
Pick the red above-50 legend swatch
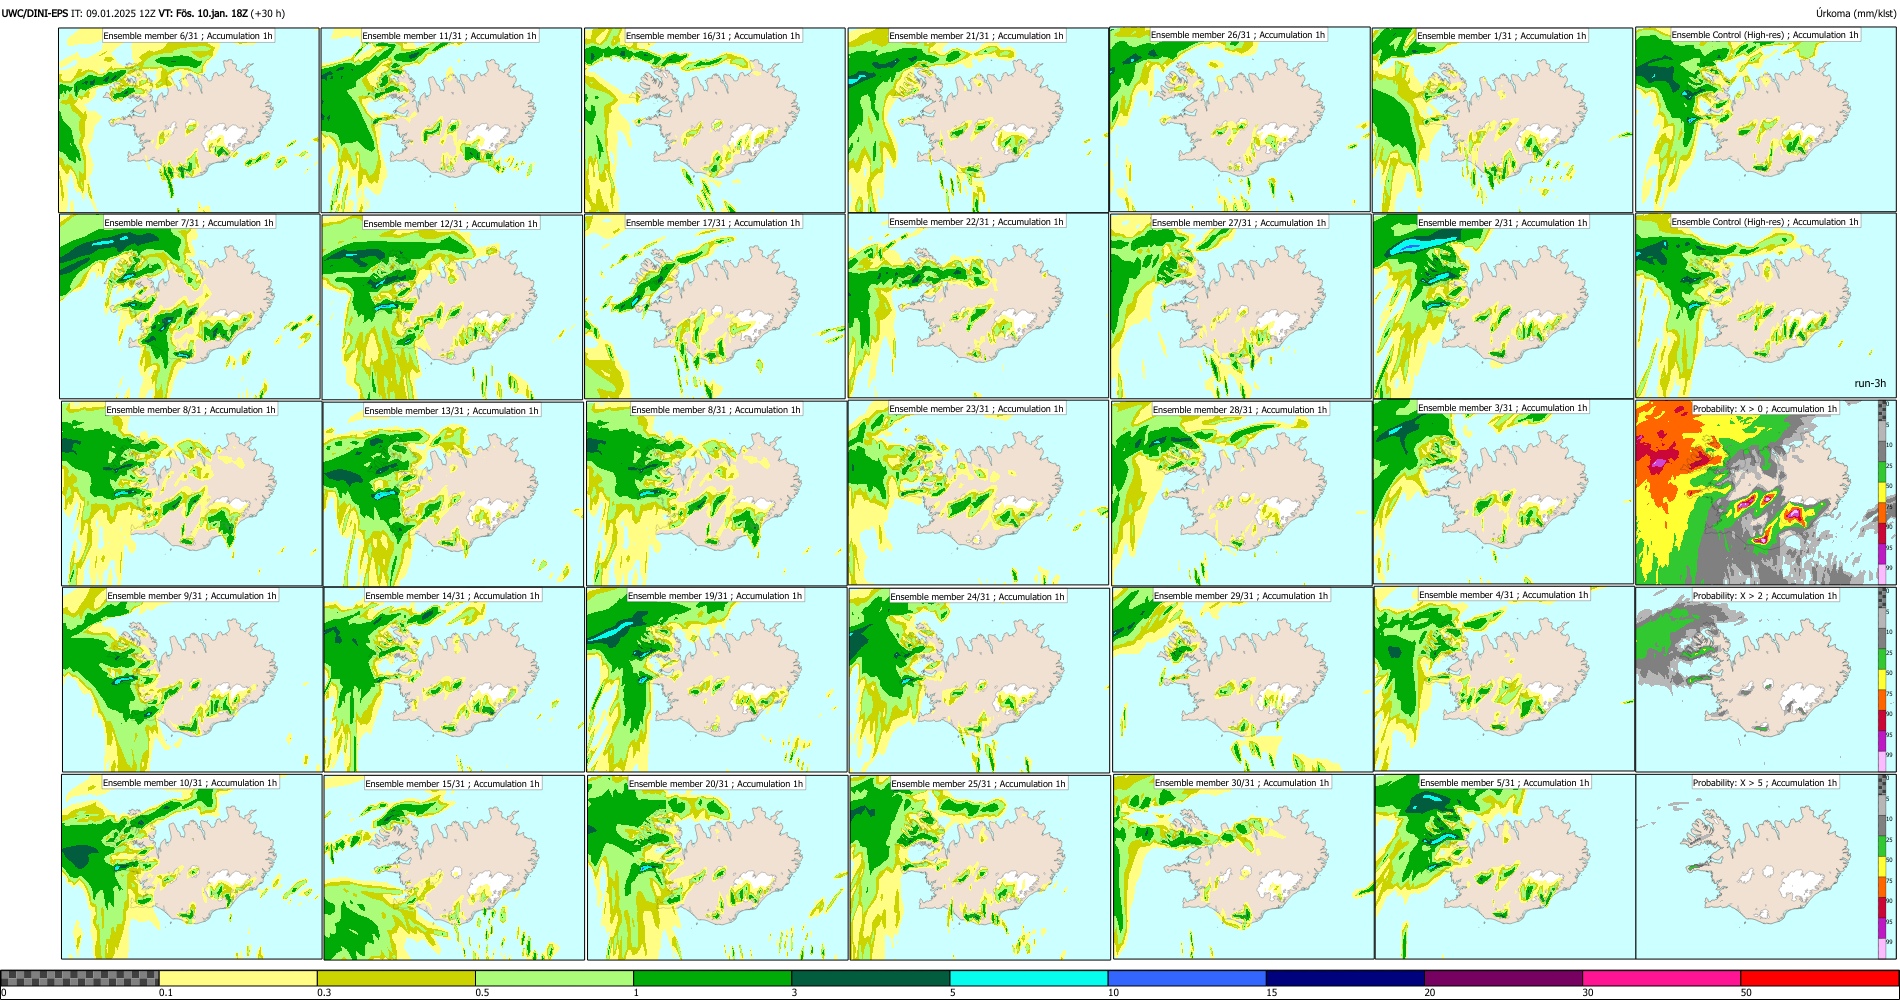coord(1819,978)
